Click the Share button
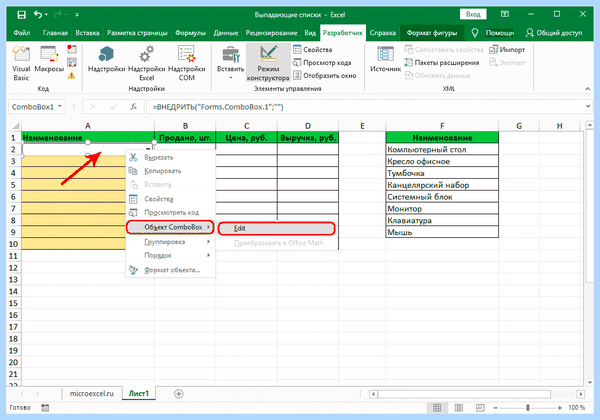This screenshot has width=600, height=420. click(554, 33)
